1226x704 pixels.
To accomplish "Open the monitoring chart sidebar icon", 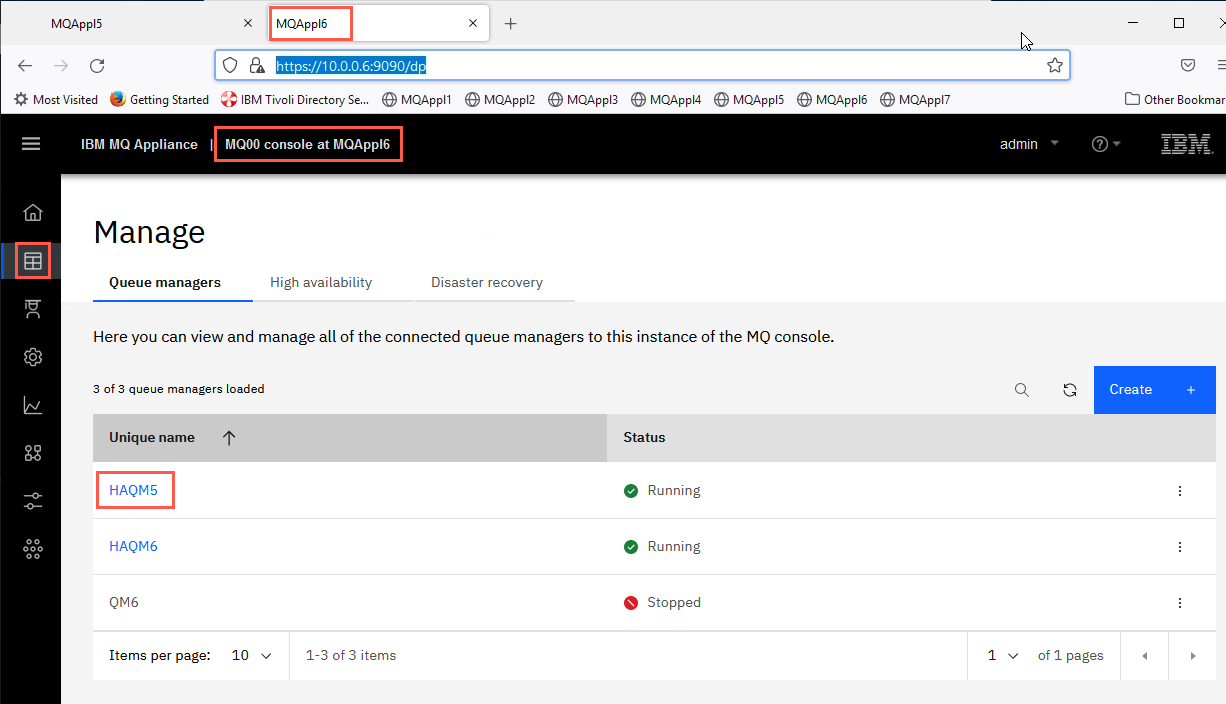I will click(x=33, y=405).
